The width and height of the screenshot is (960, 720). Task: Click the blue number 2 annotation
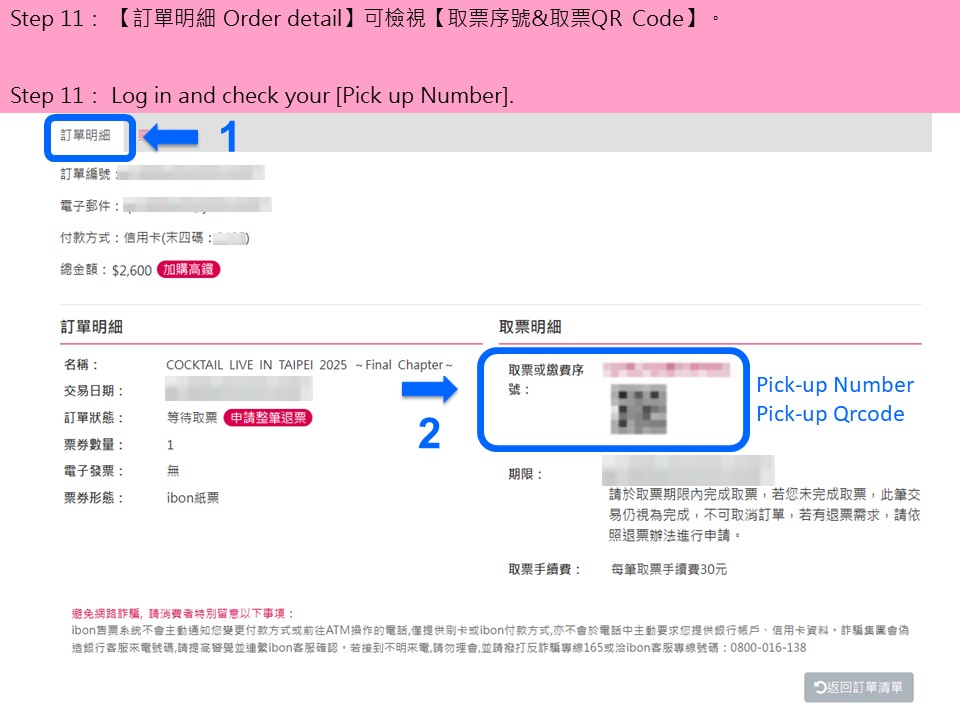click(429, 433)
